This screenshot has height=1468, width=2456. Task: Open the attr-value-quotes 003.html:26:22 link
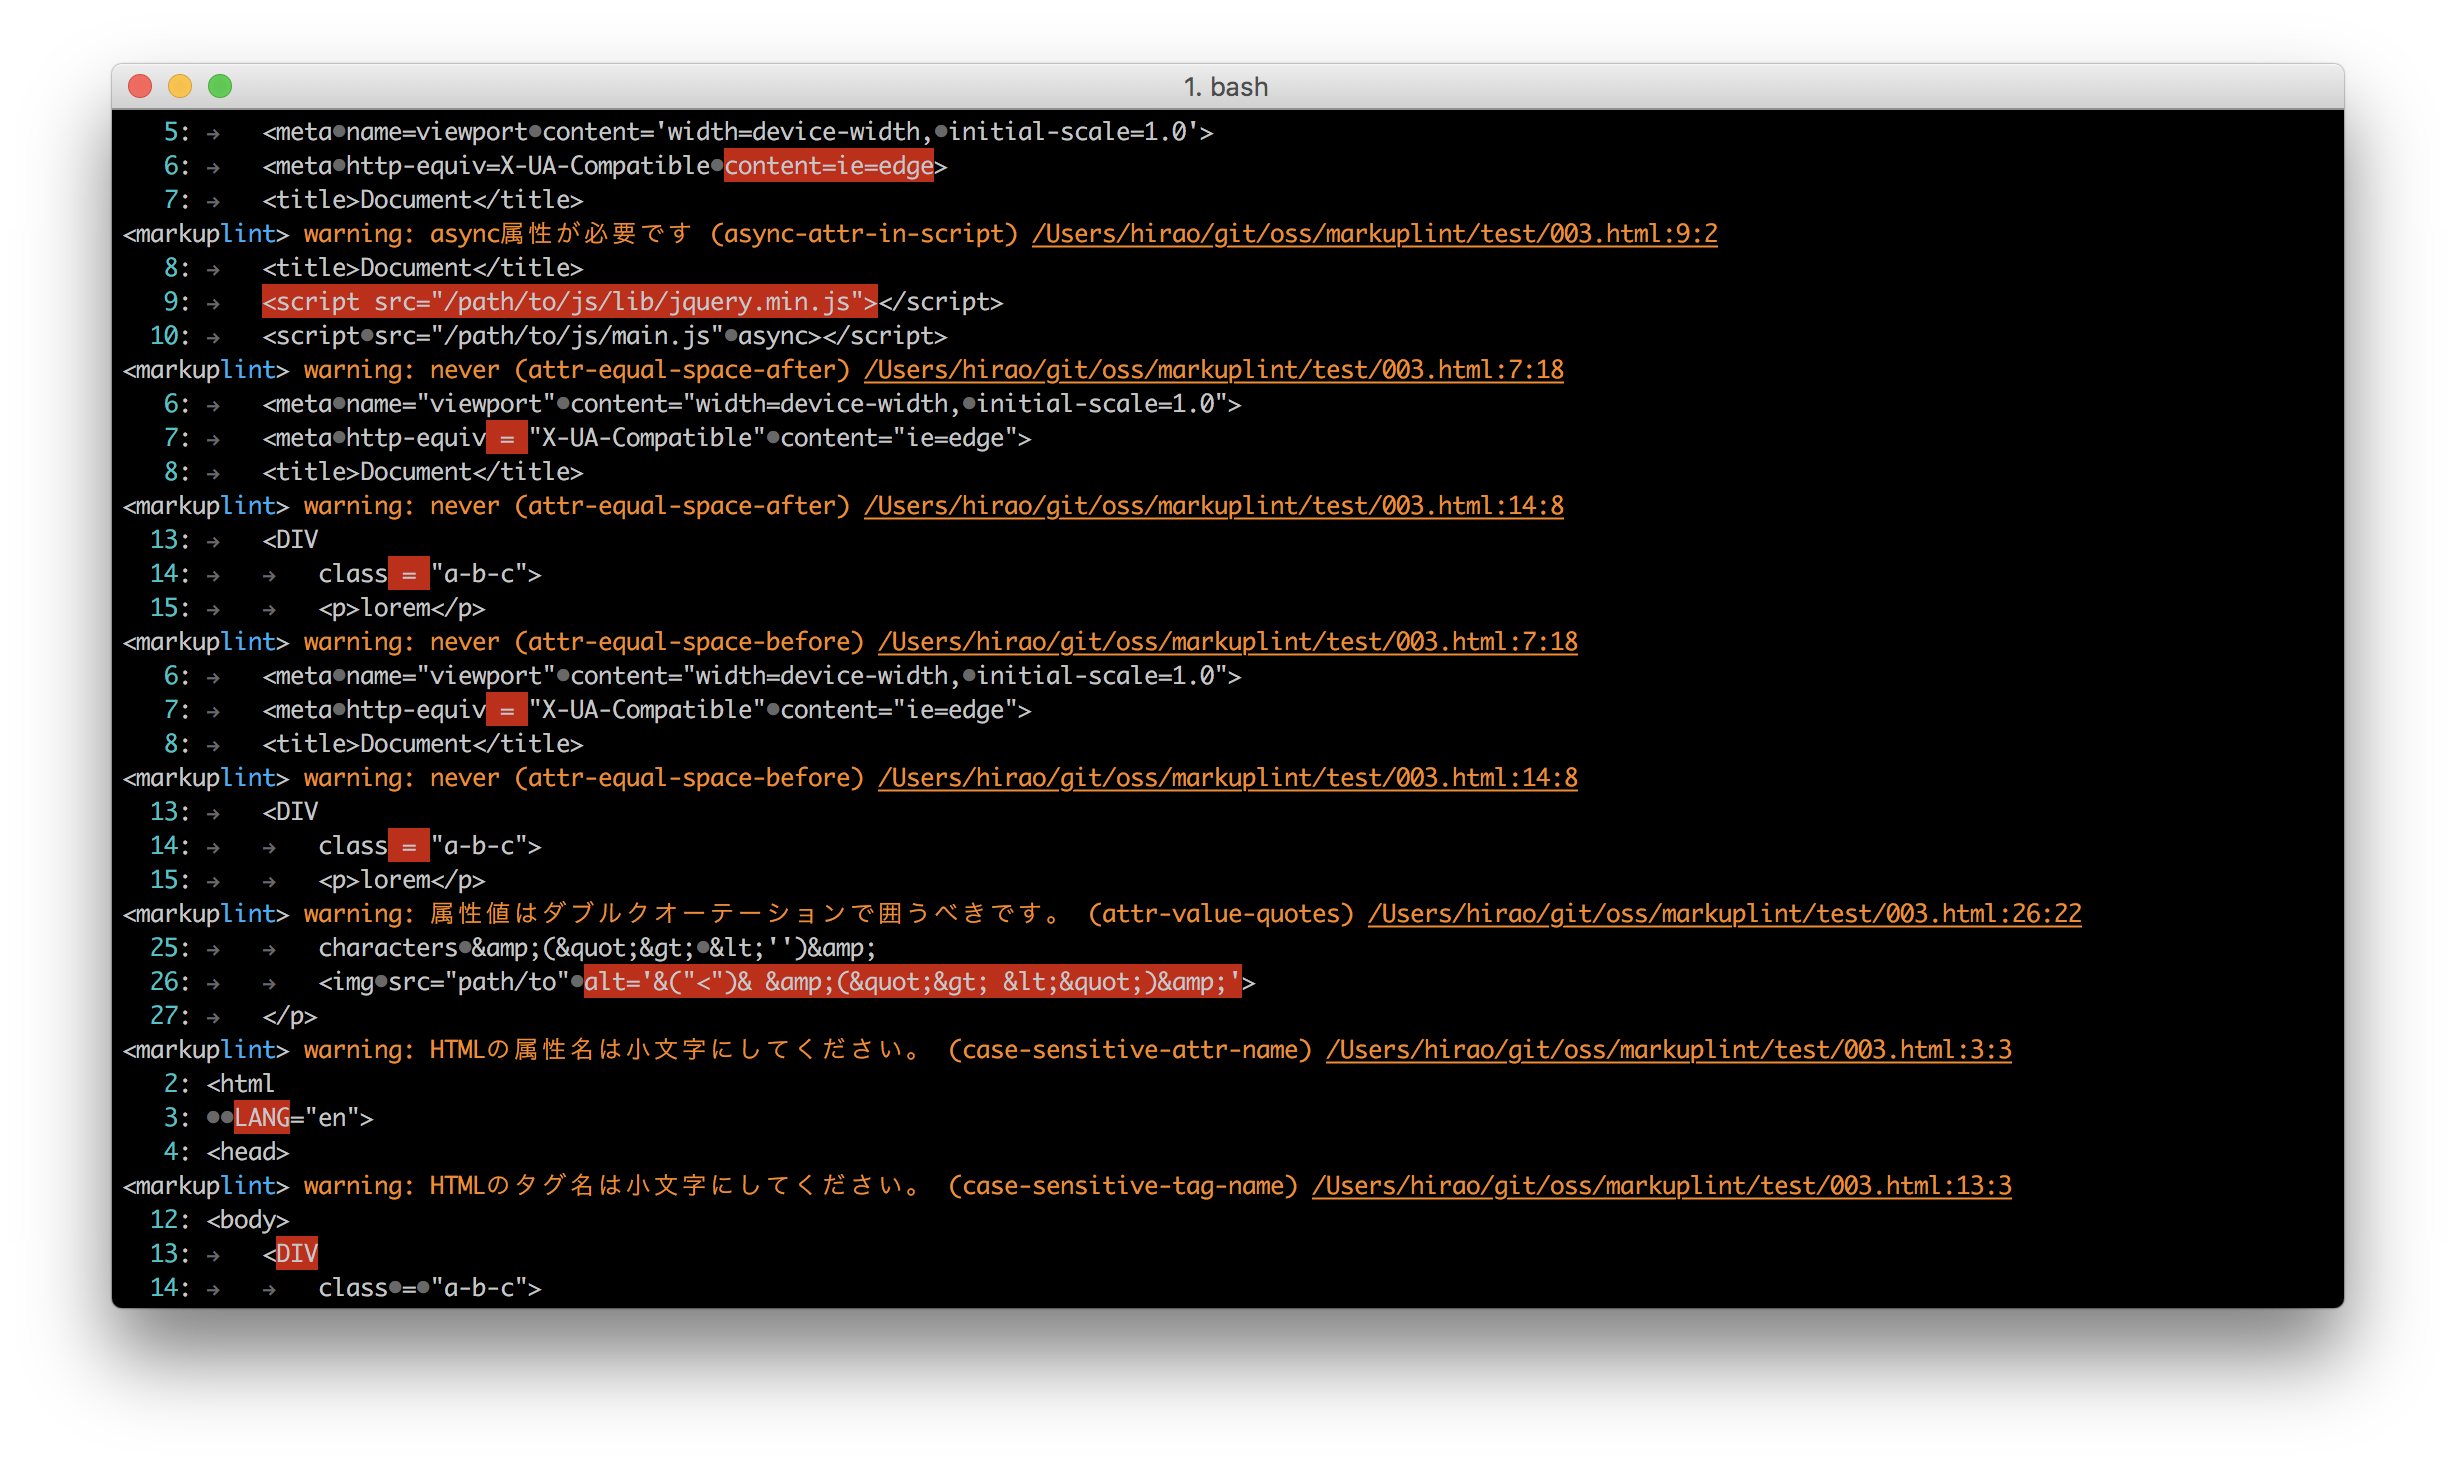(x=1724, y=914)
